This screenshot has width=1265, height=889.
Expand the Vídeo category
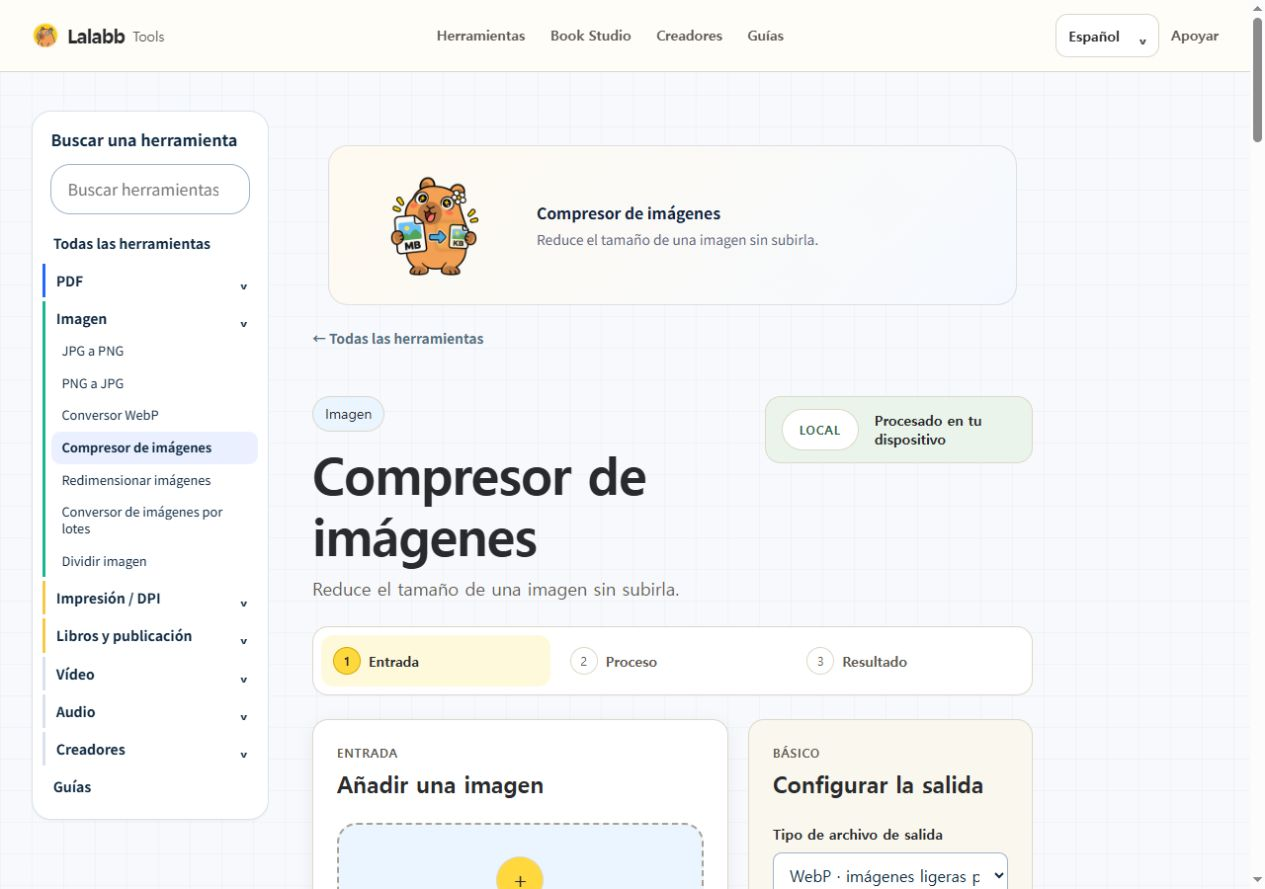150,674
